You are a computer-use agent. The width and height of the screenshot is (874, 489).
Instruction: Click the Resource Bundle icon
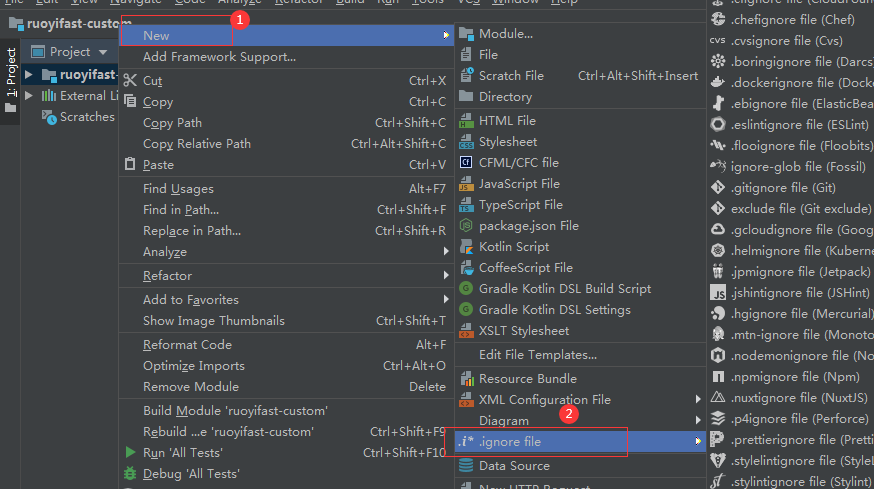466,379
